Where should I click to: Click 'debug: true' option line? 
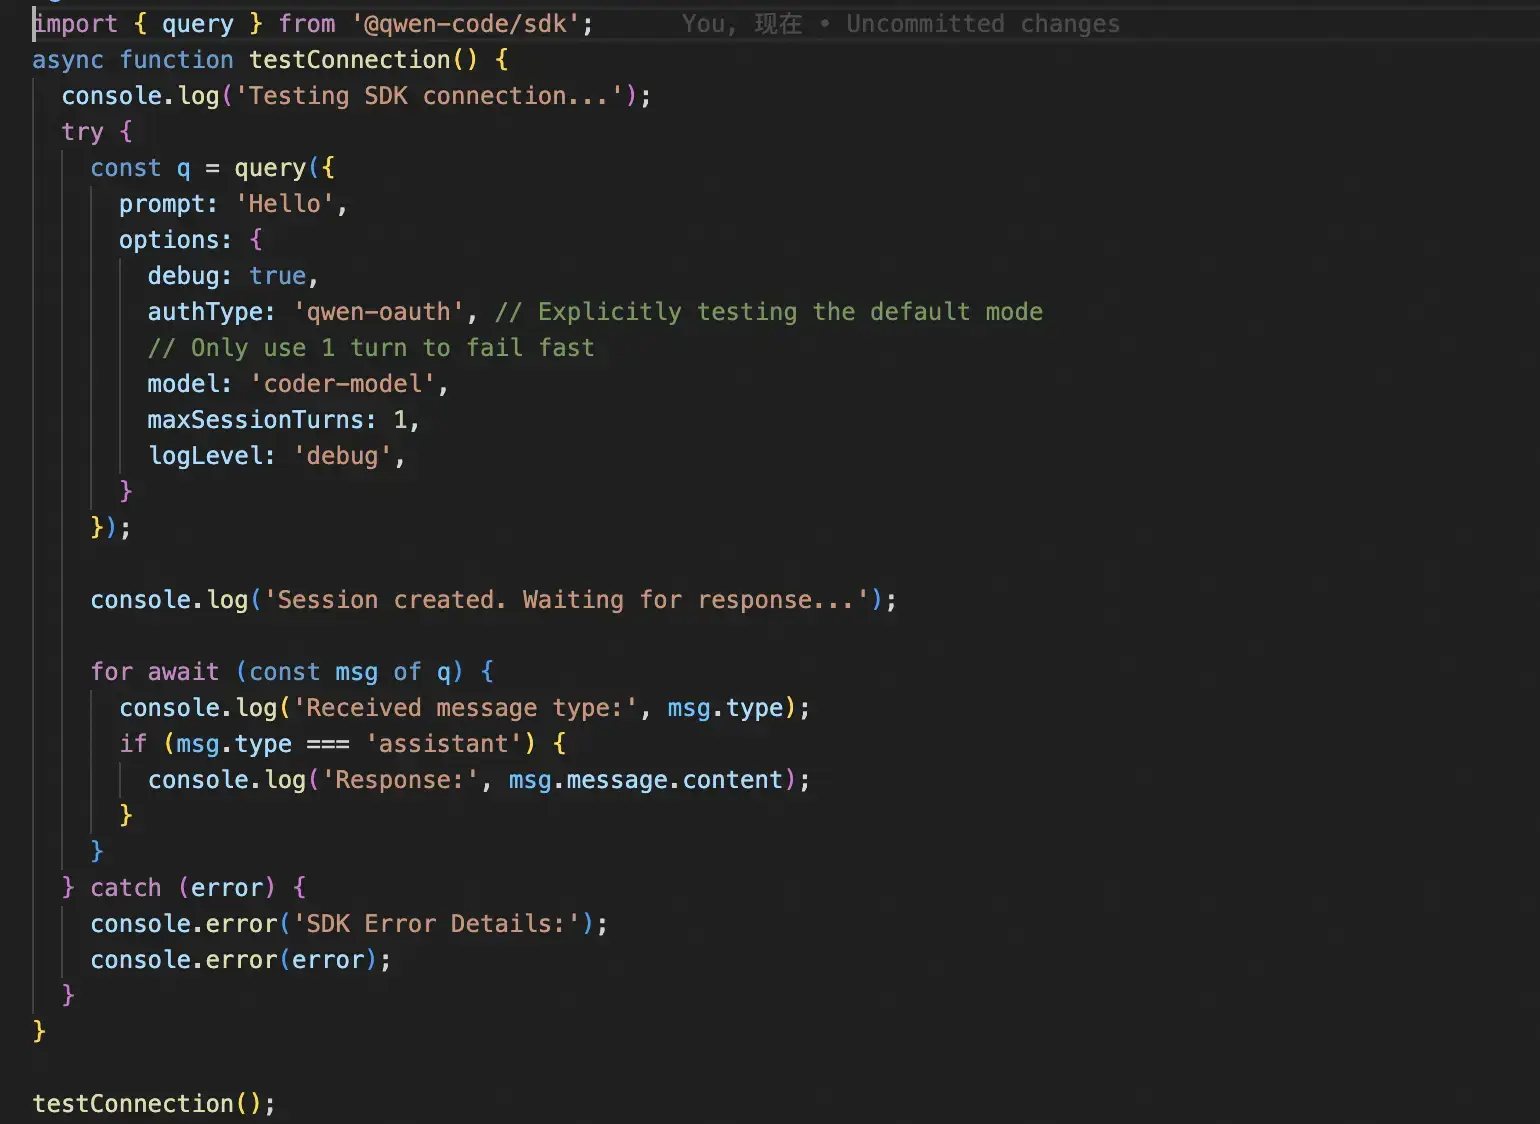click(232, 276)
